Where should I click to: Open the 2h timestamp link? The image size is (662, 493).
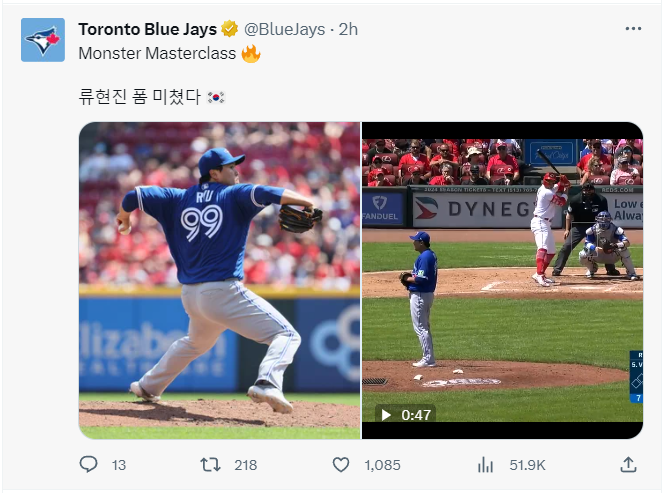pos(348,29)
